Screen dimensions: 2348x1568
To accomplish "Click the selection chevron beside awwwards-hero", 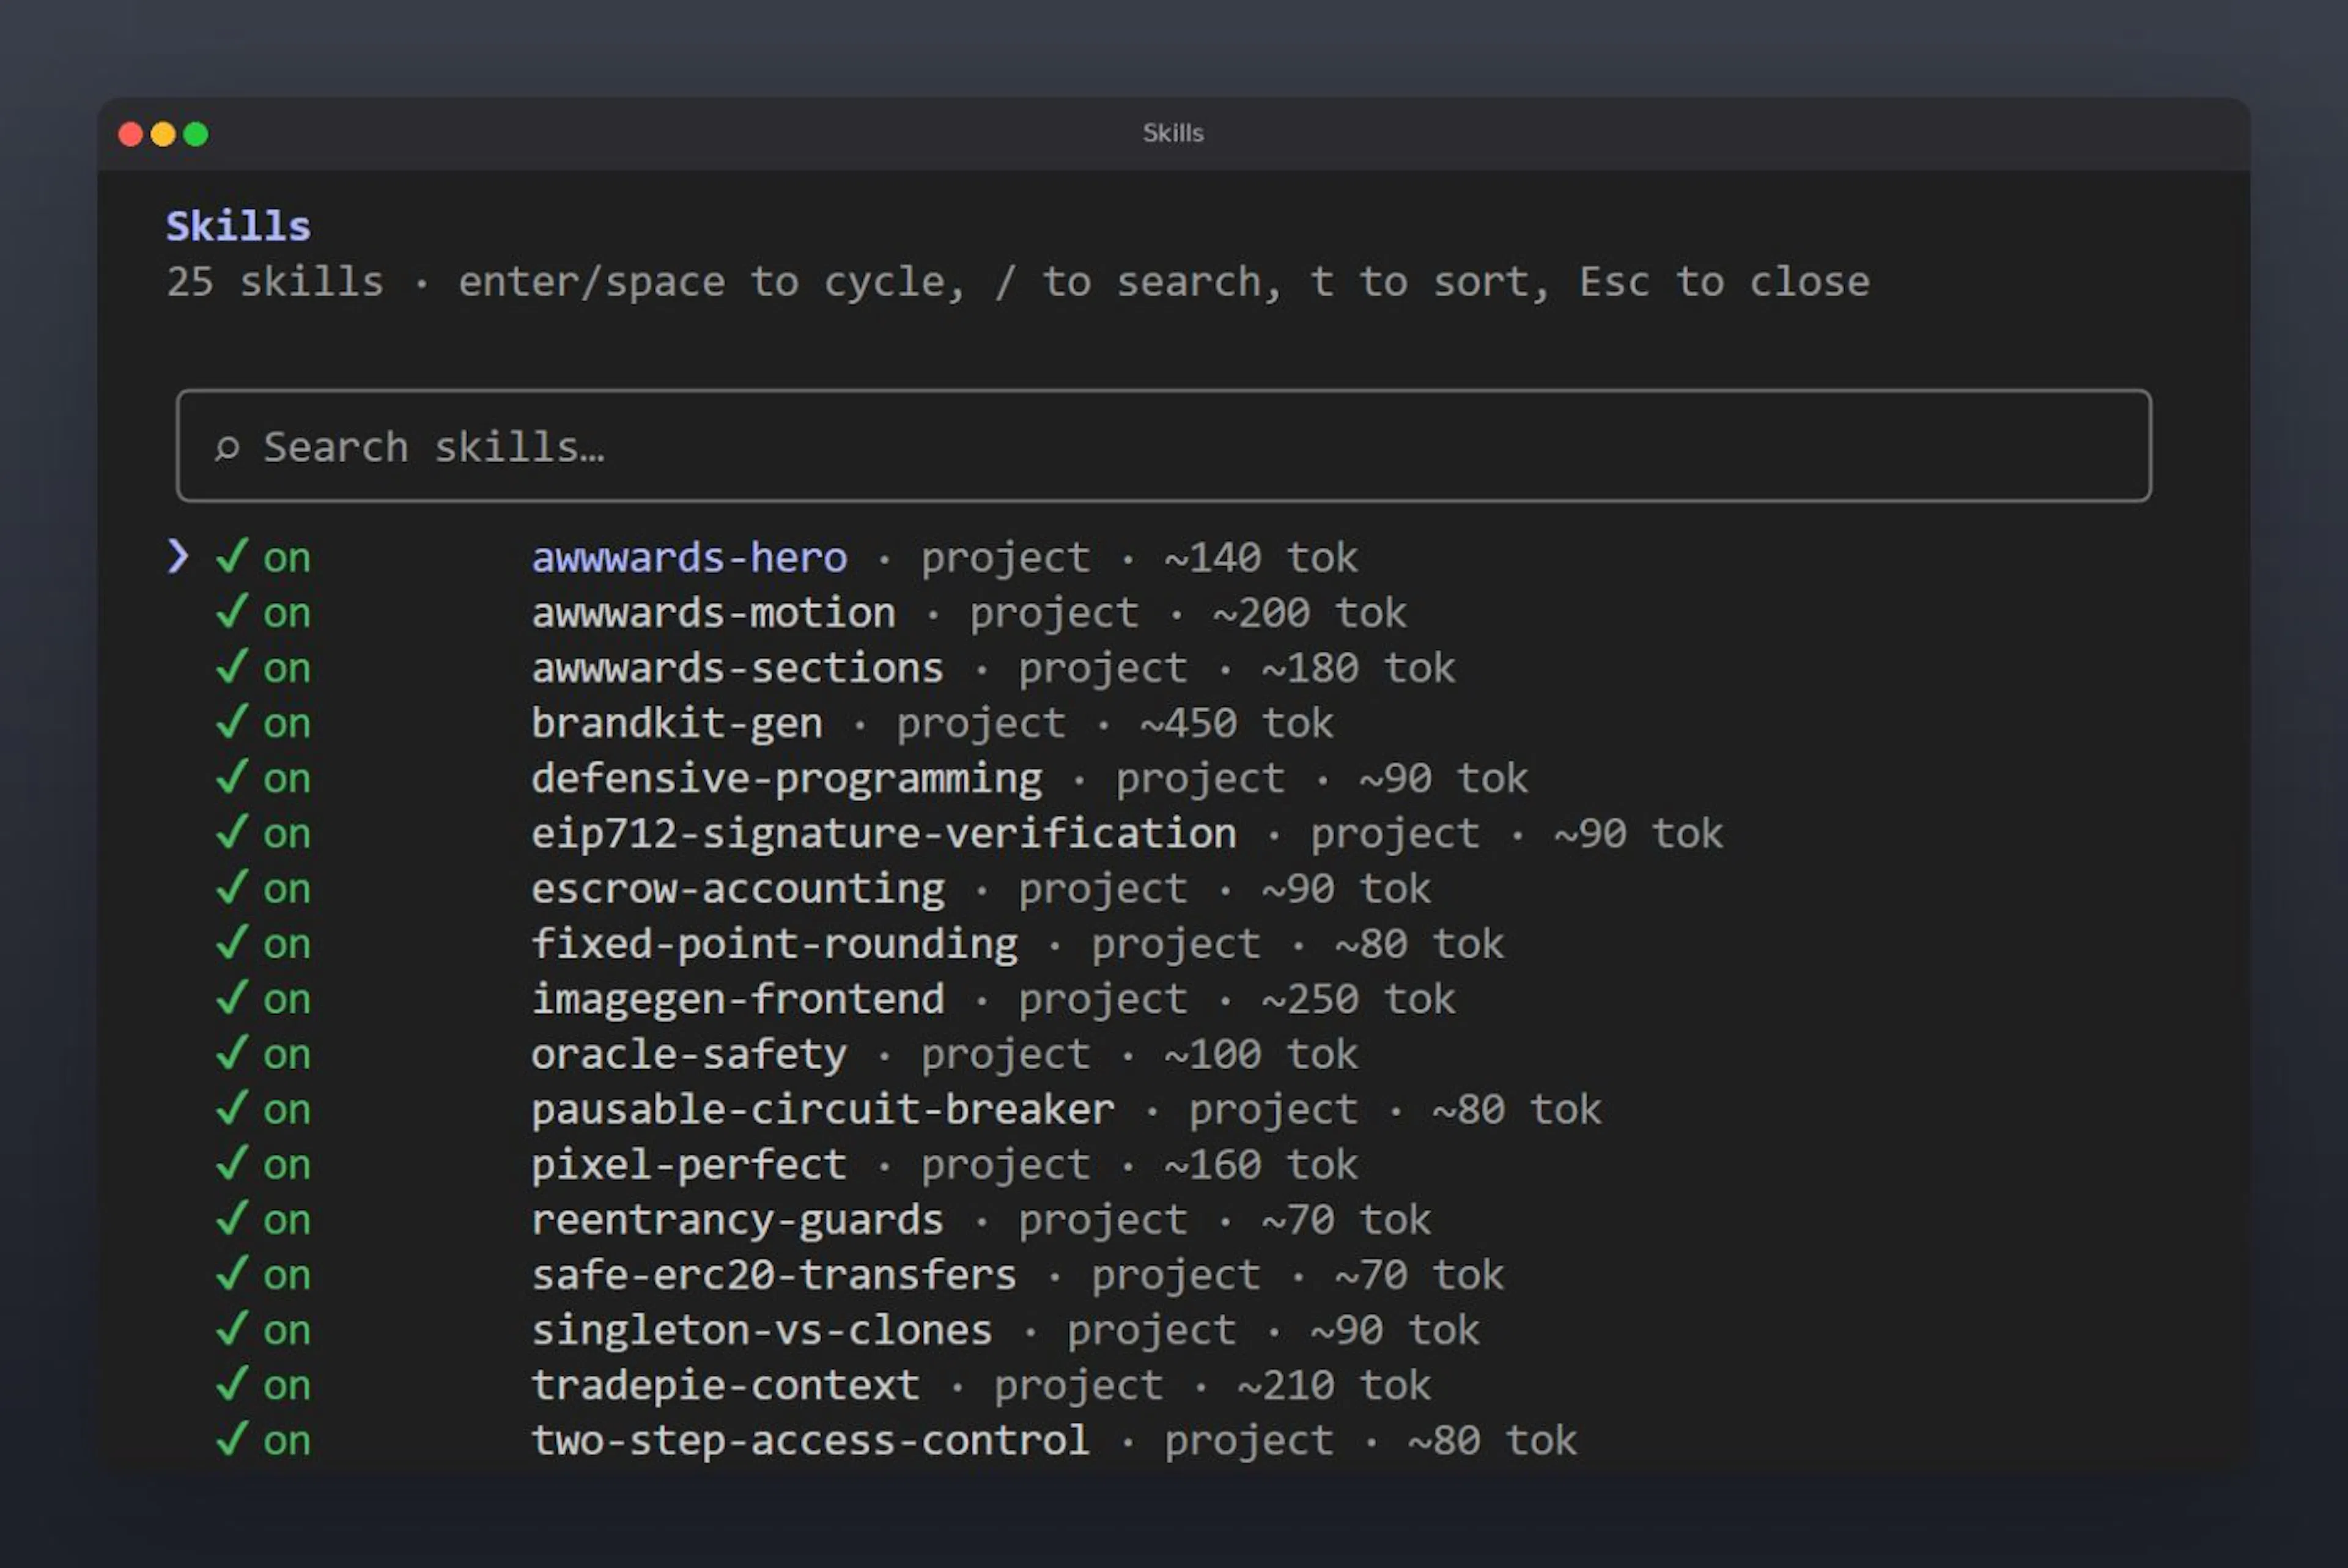I will [x=178, y=556].
